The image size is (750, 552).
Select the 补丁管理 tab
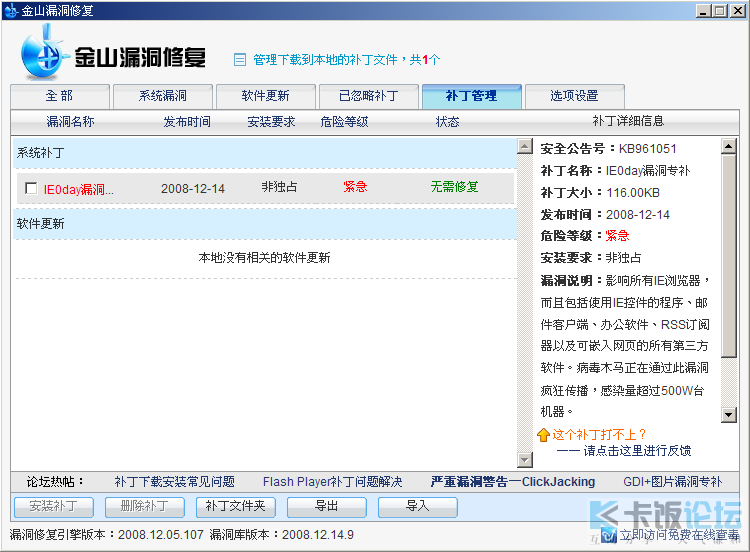click(472, 96)
